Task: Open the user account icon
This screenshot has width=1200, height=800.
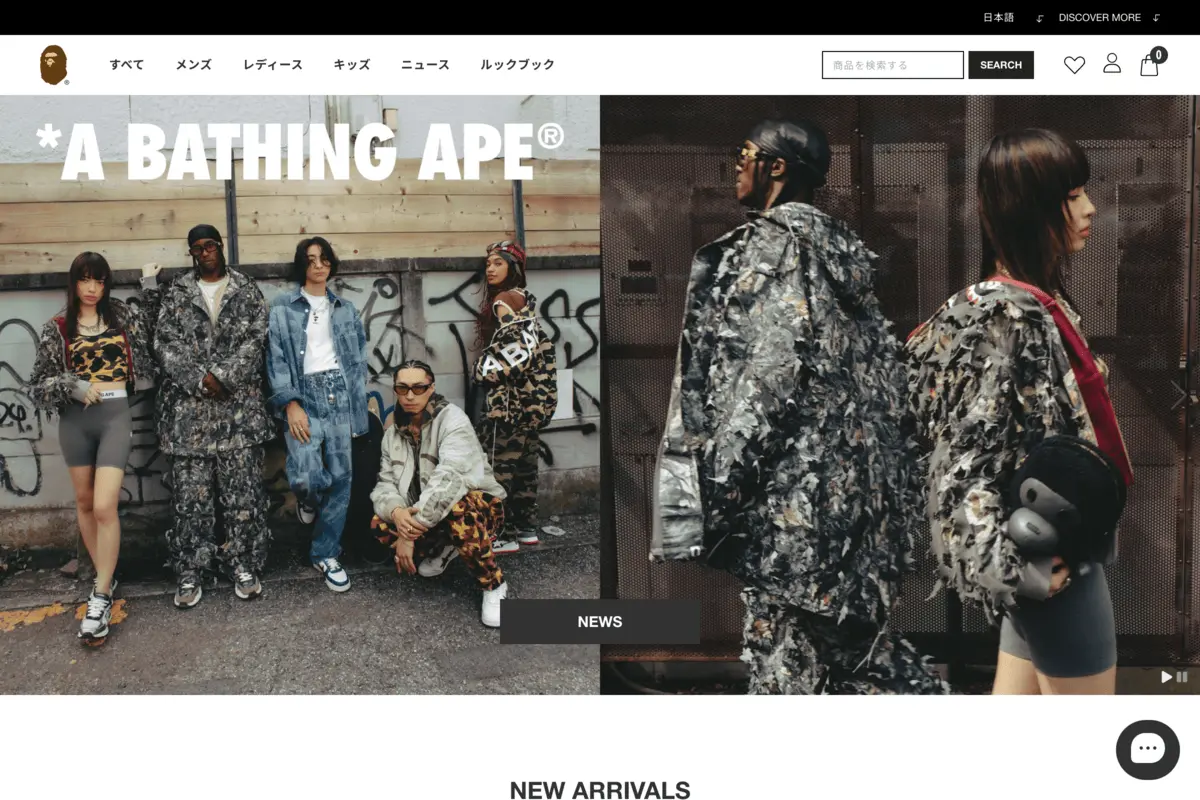Action: (x=1112, y=64)
